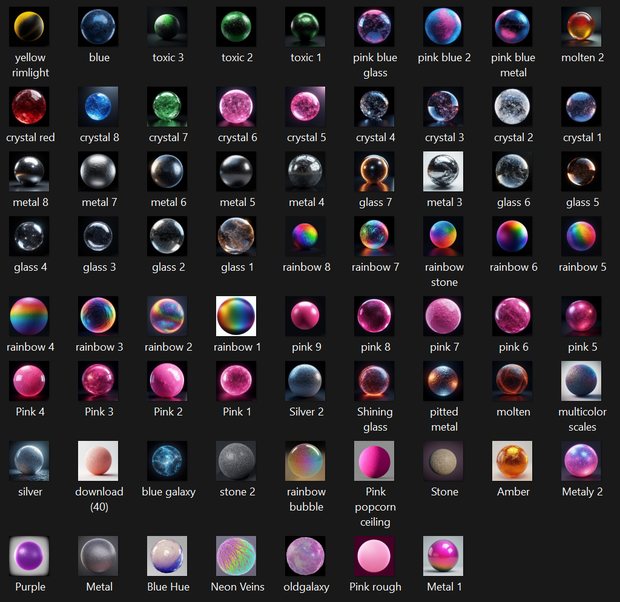Open the blue galaxy sphere file
The image size is (620, 602).
click(x=167, y=461)
